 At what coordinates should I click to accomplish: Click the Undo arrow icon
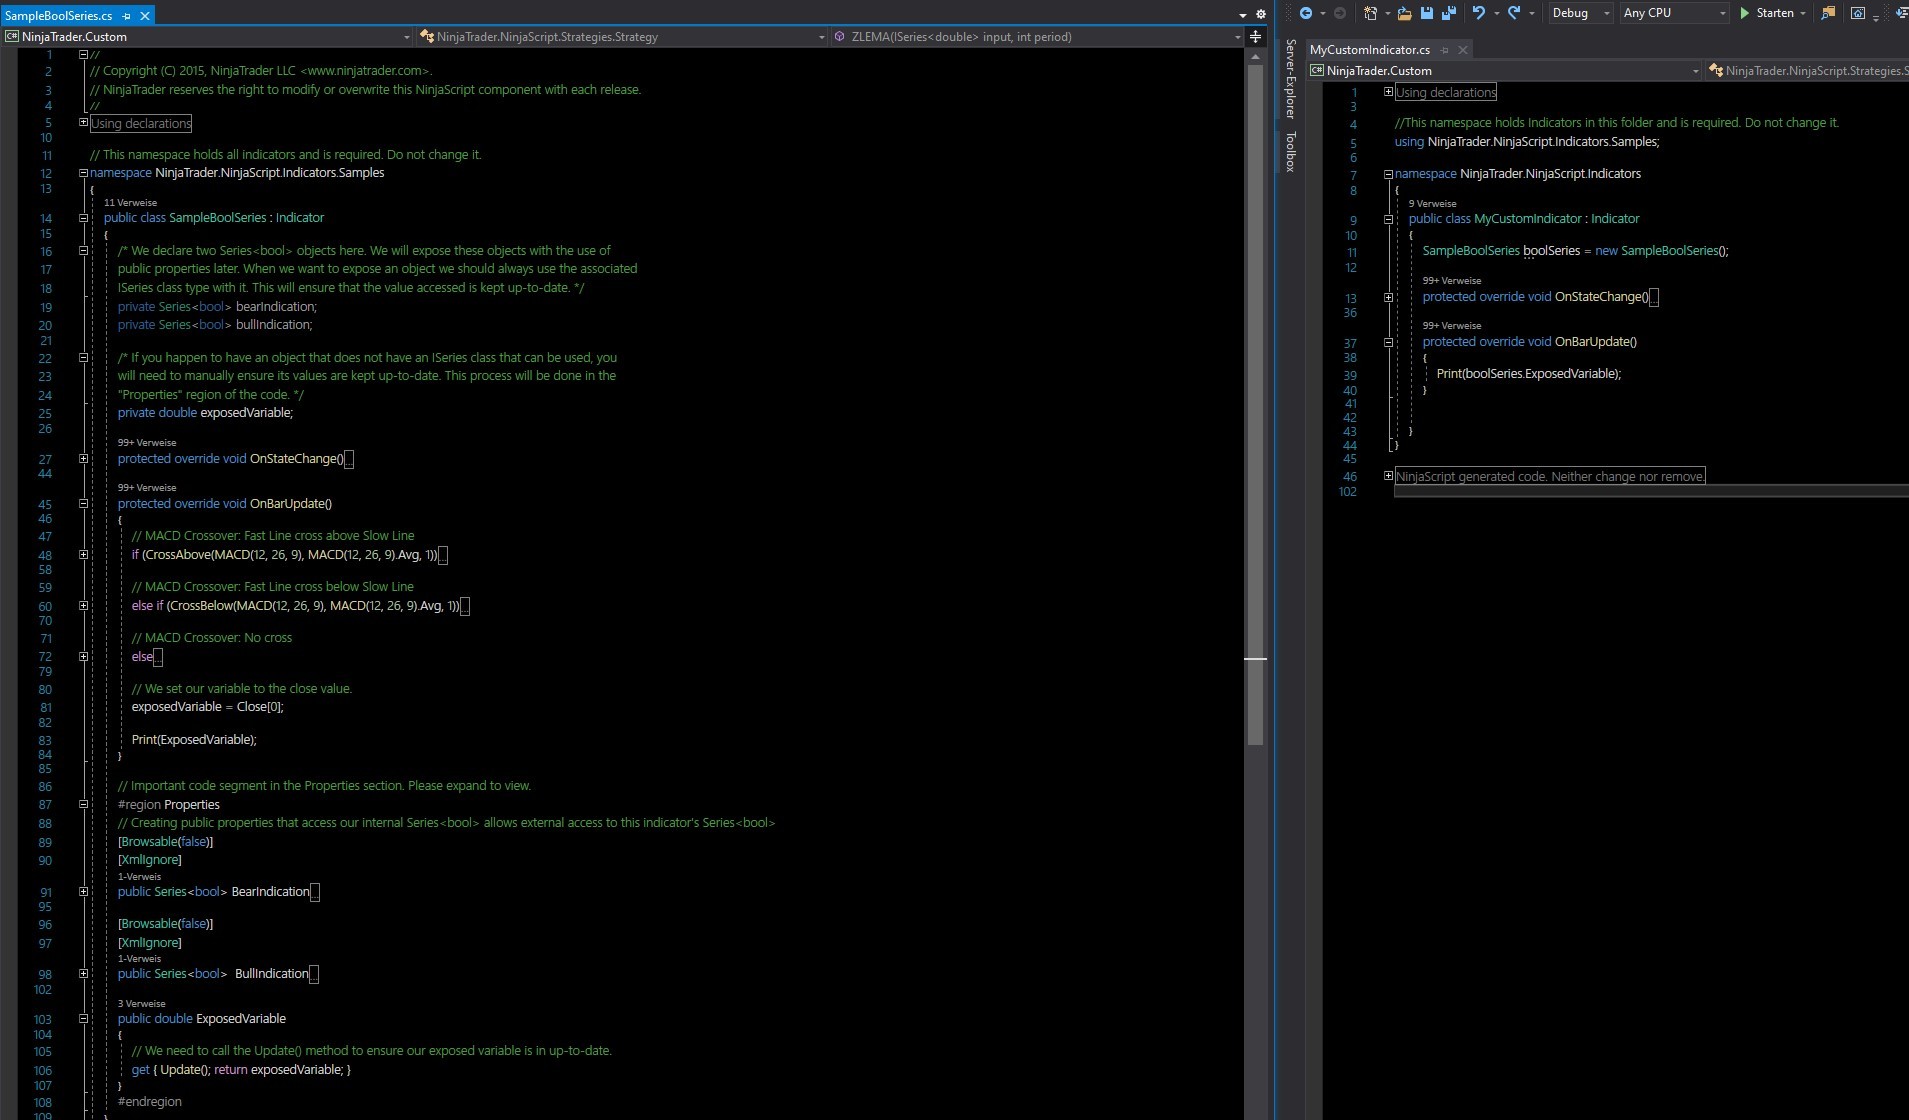[x=1479, y=13]
